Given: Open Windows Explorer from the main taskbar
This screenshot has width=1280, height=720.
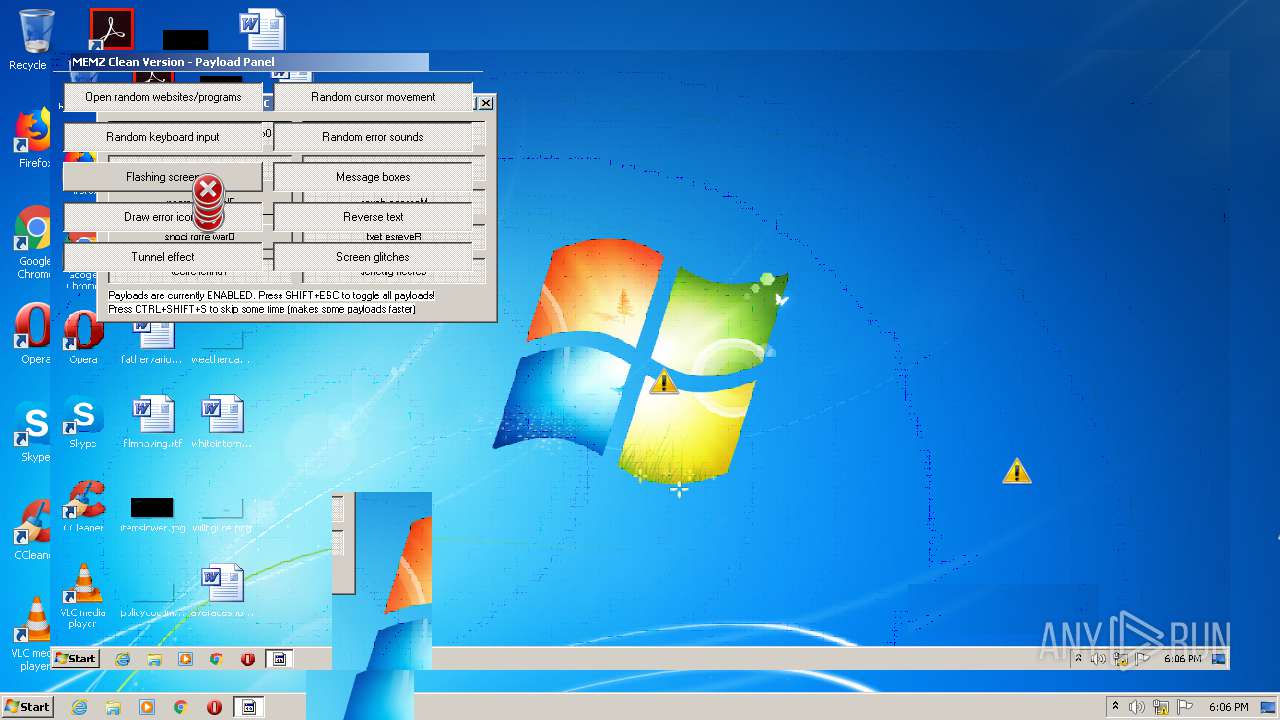Looking at the screenshot, I should coord(113,707).
